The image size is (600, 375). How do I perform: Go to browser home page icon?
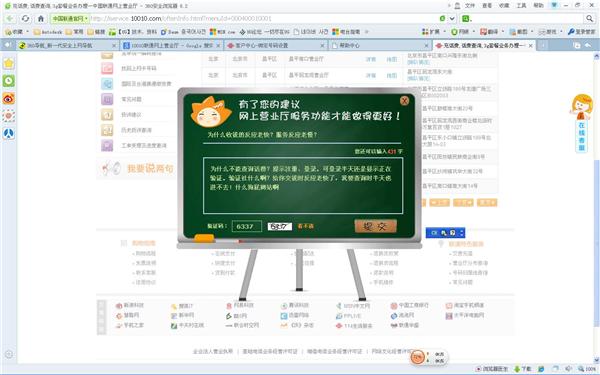41,18
